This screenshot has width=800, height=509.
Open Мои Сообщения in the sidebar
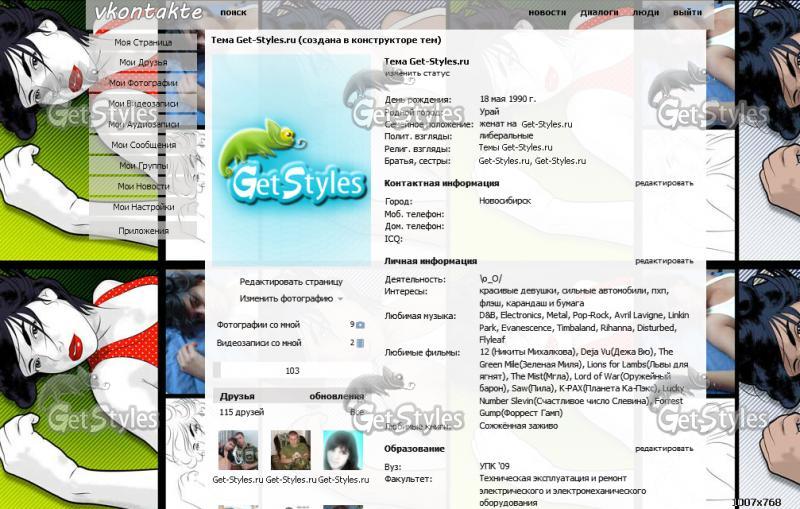(x=143, y=145)
